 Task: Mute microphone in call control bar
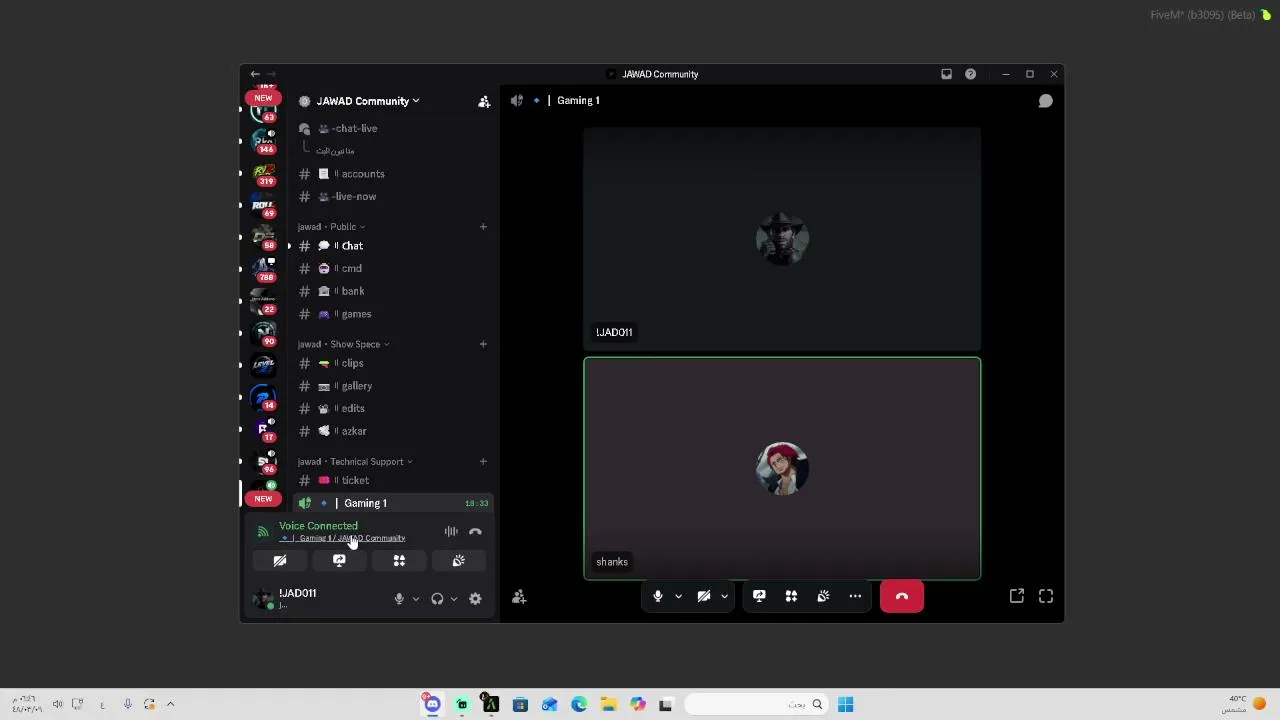657,596
